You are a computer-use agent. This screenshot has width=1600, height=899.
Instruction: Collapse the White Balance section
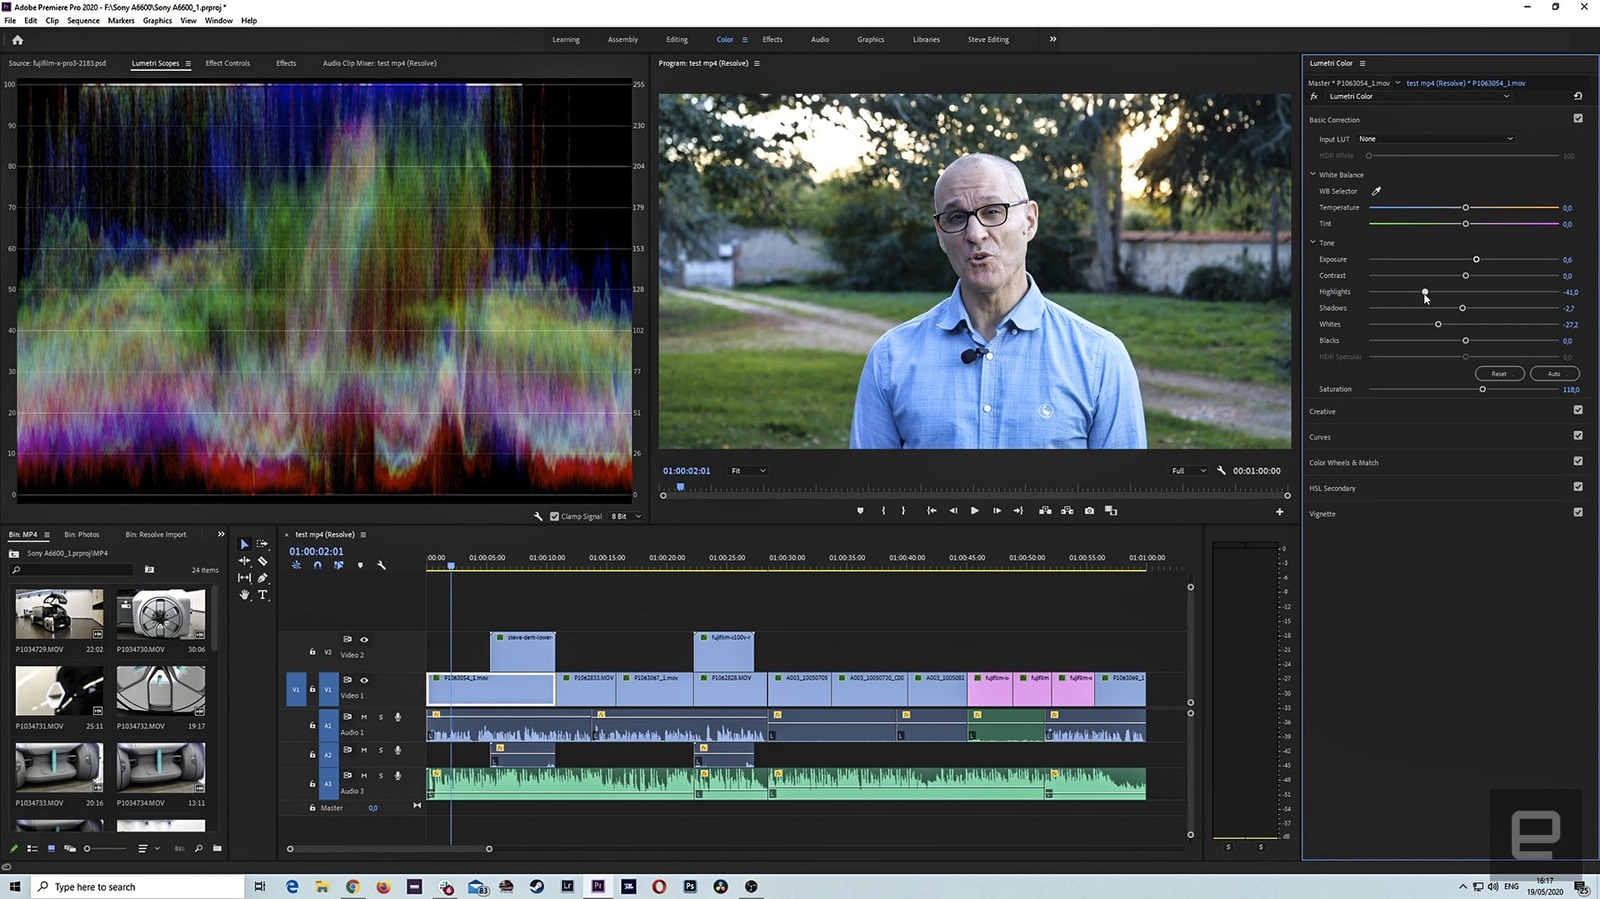(1313, 175)
